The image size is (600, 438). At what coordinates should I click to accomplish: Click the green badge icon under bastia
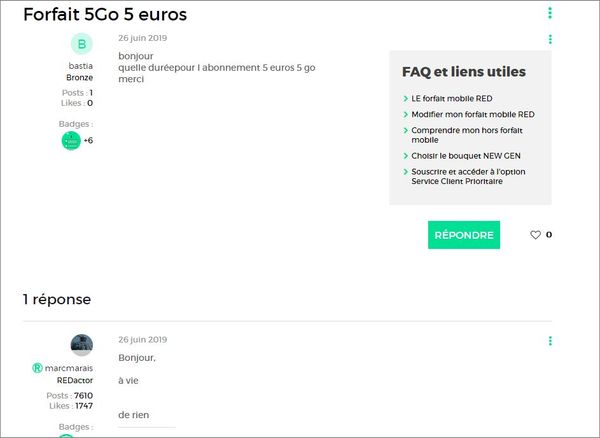coord(71,141)
